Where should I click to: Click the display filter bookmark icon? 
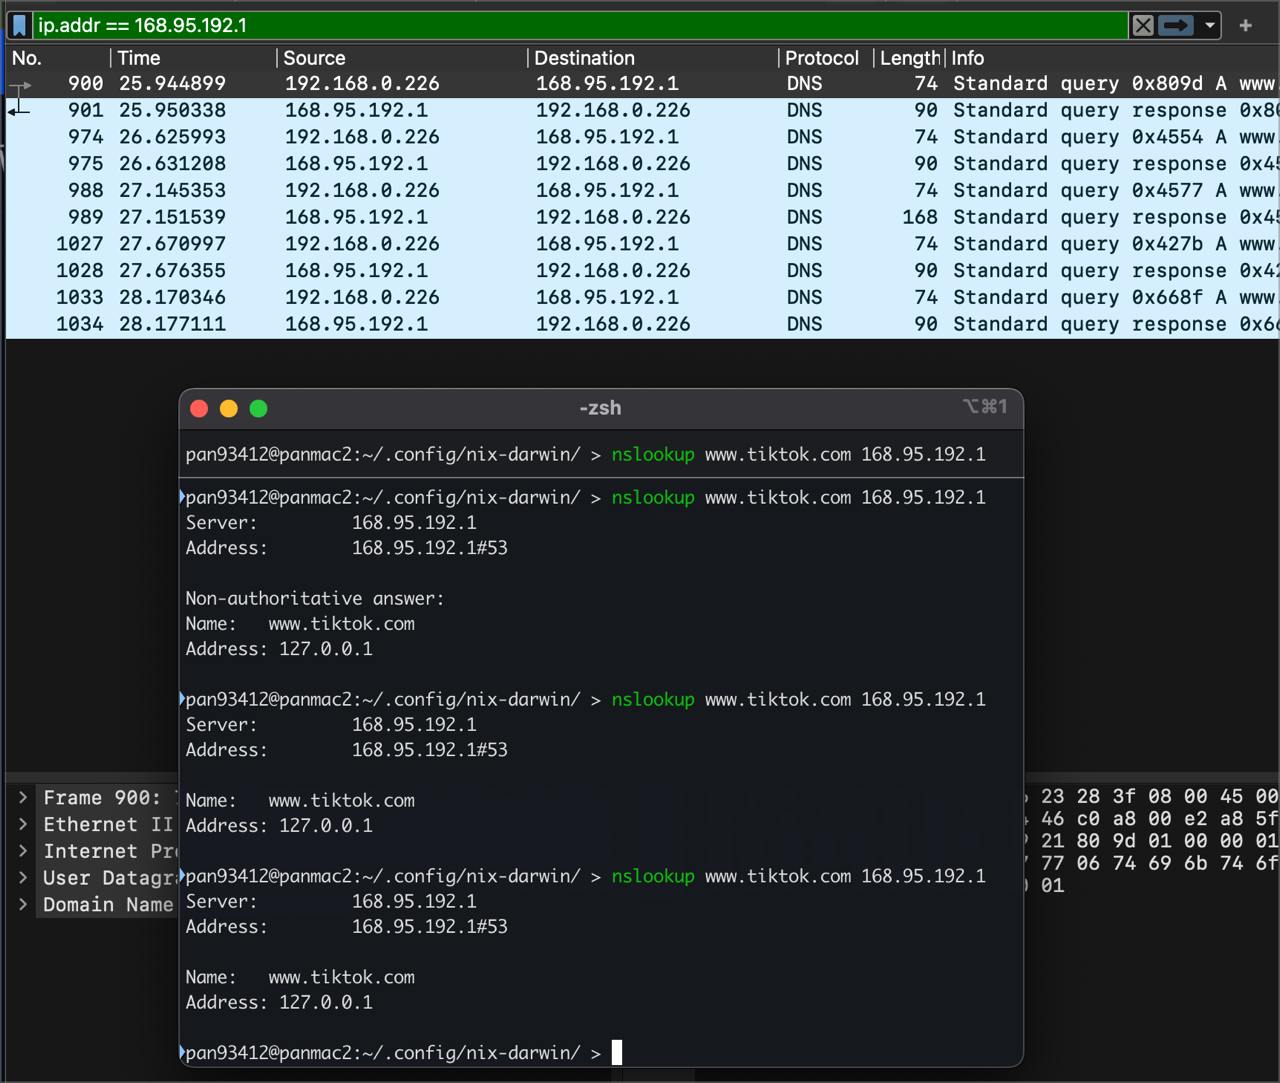pyautogui.click(x=19, y=25)
